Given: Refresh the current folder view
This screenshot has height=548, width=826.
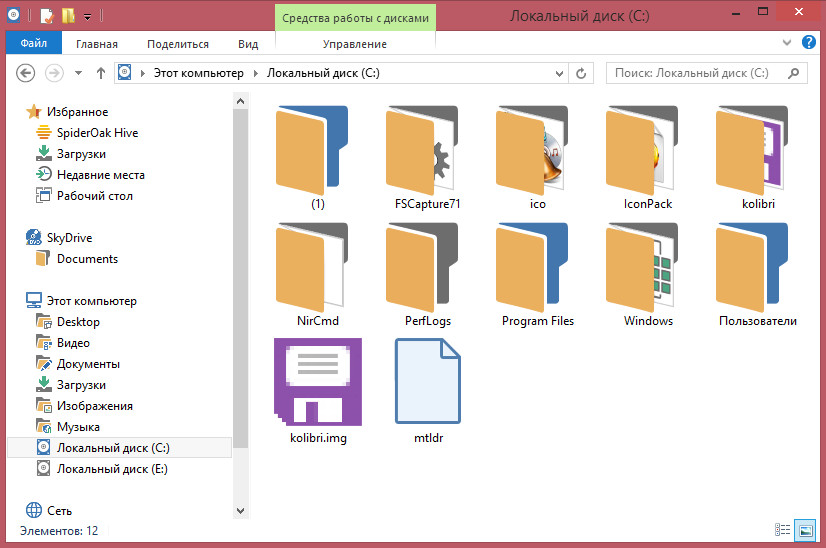Looking at the screenshot, I should point(581,73).
